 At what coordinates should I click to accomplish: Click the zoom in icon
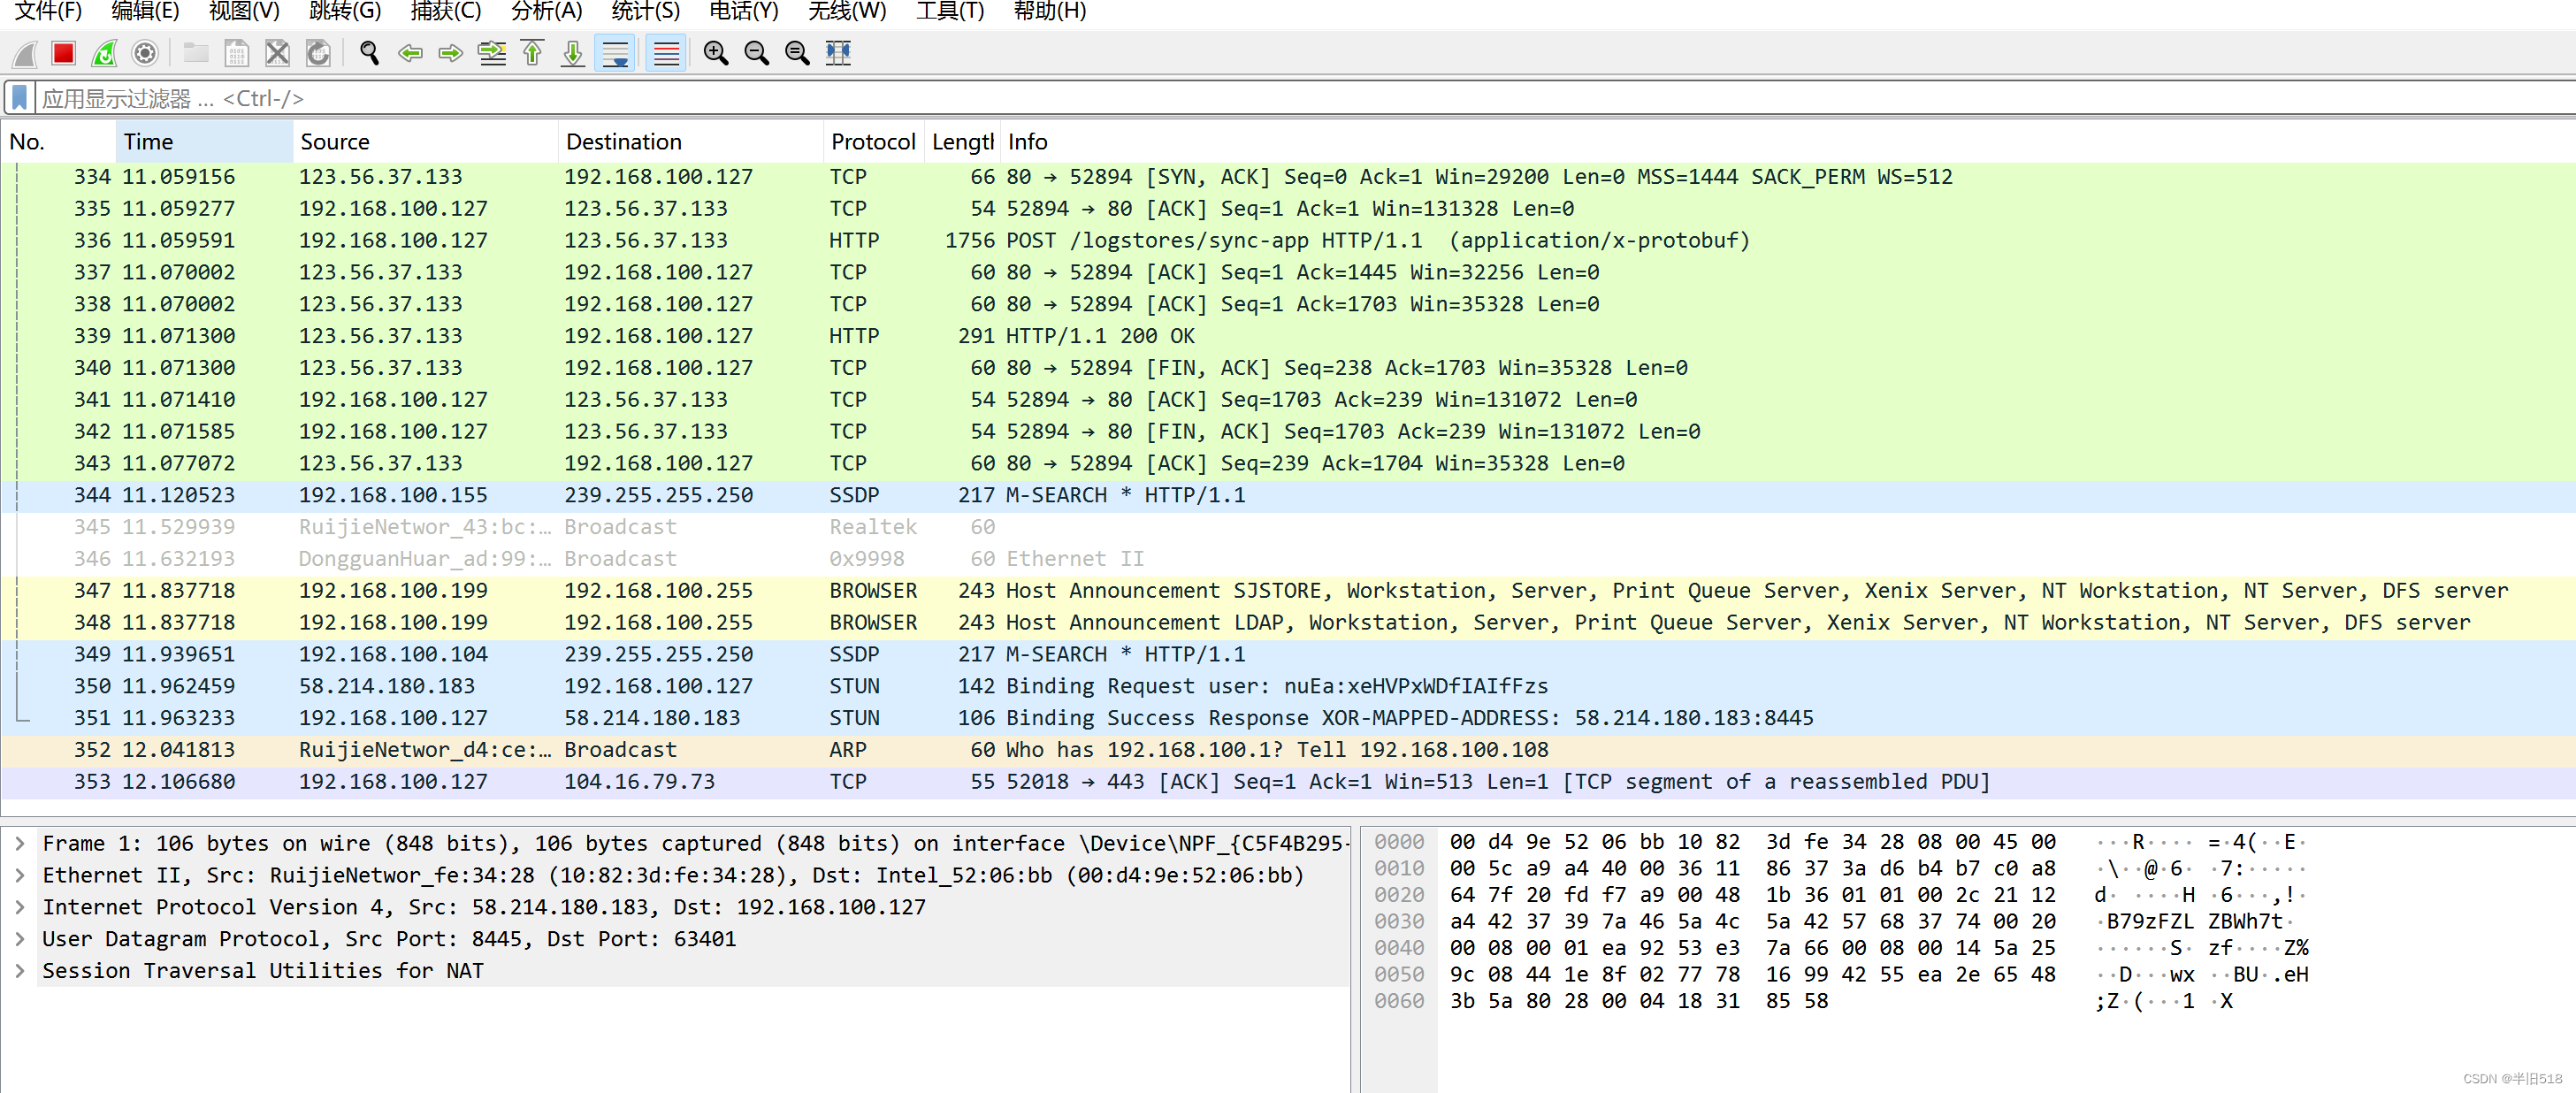click(718, 56)
